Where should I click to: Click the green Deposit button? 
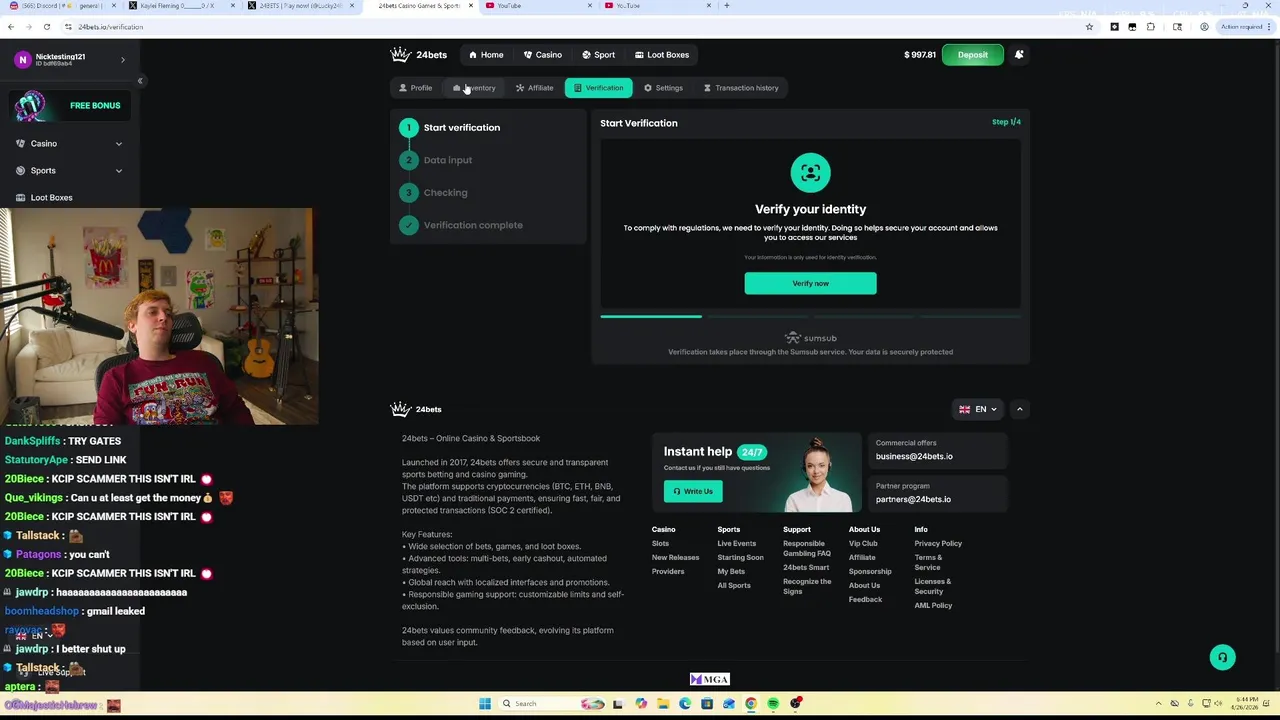(972, 55)
